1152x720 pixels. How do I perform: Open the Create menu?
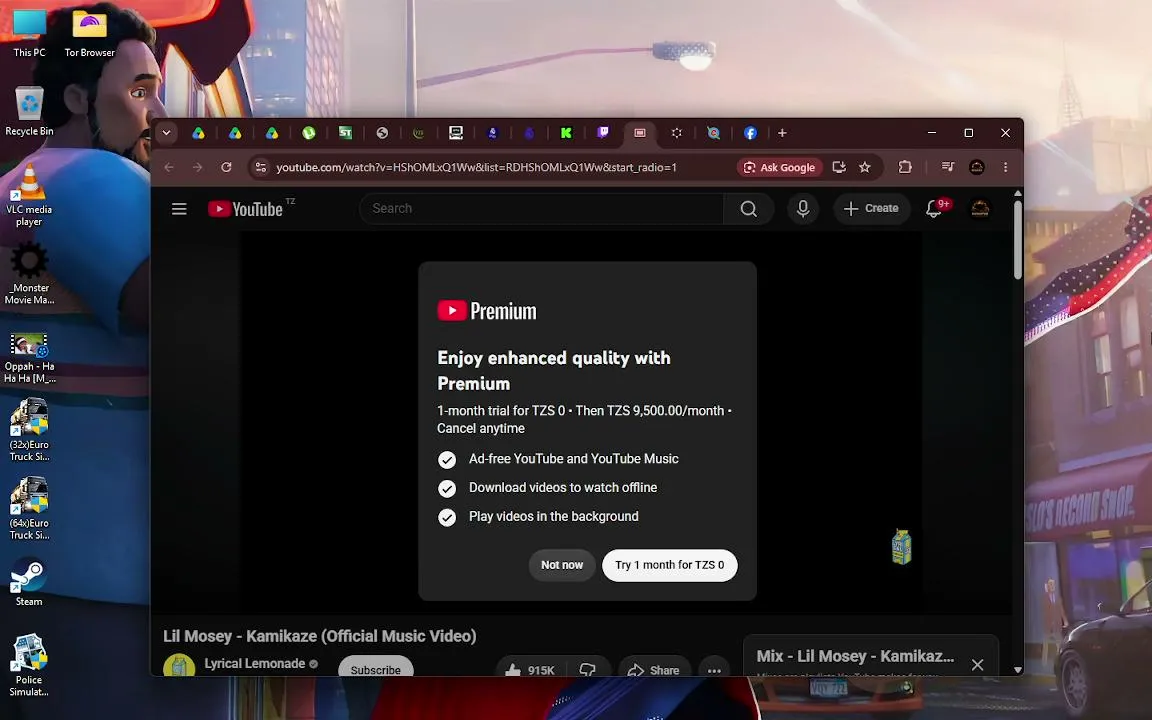(x=871, y=209)
